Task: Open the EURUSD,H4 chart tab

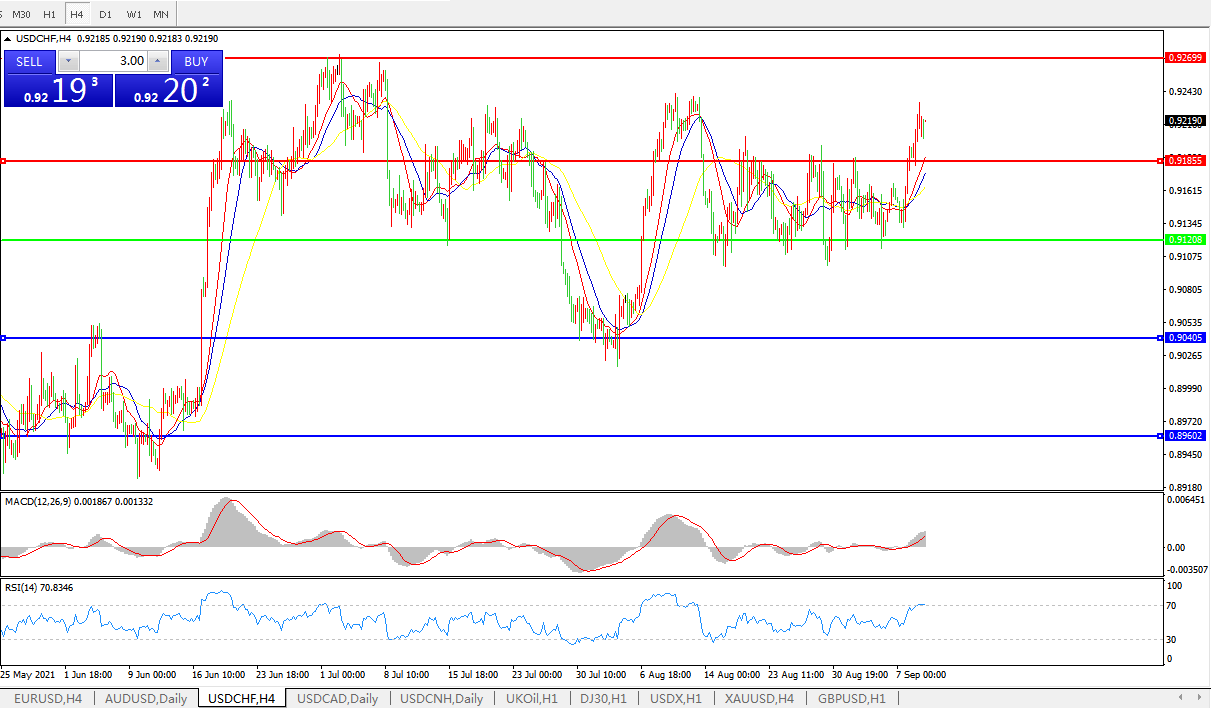Action: coord(48,698)
